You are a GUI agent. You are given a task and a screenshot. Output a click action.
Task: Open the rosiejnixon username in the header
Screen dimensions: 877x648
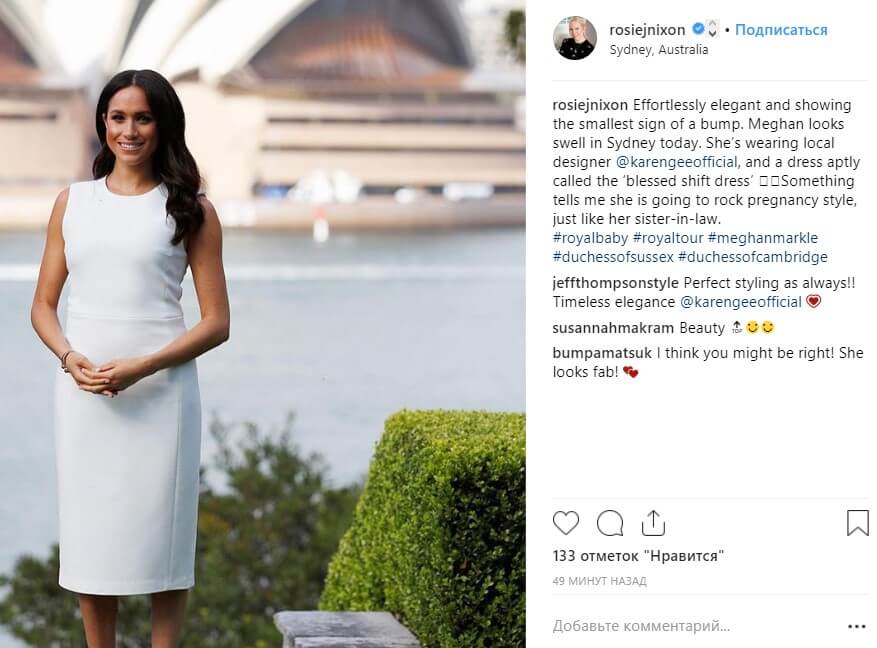click(647, 30)
